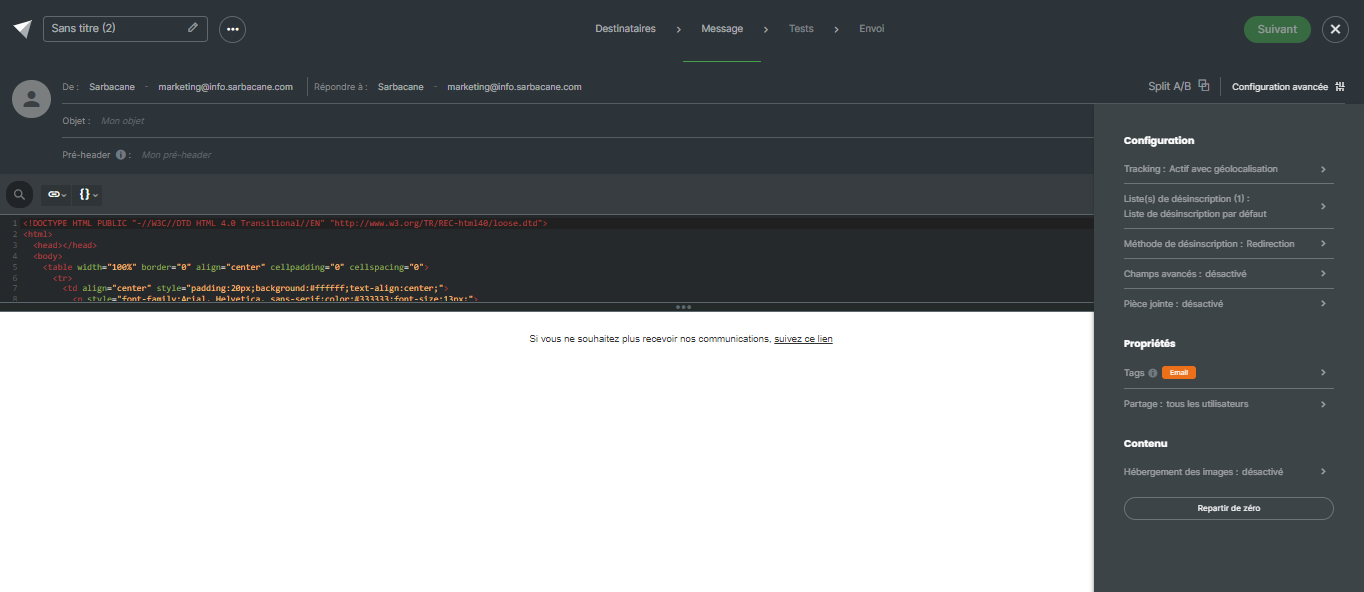Click the Repartir de zéro button
The image size is (1364, 592).
[1228, 507]
